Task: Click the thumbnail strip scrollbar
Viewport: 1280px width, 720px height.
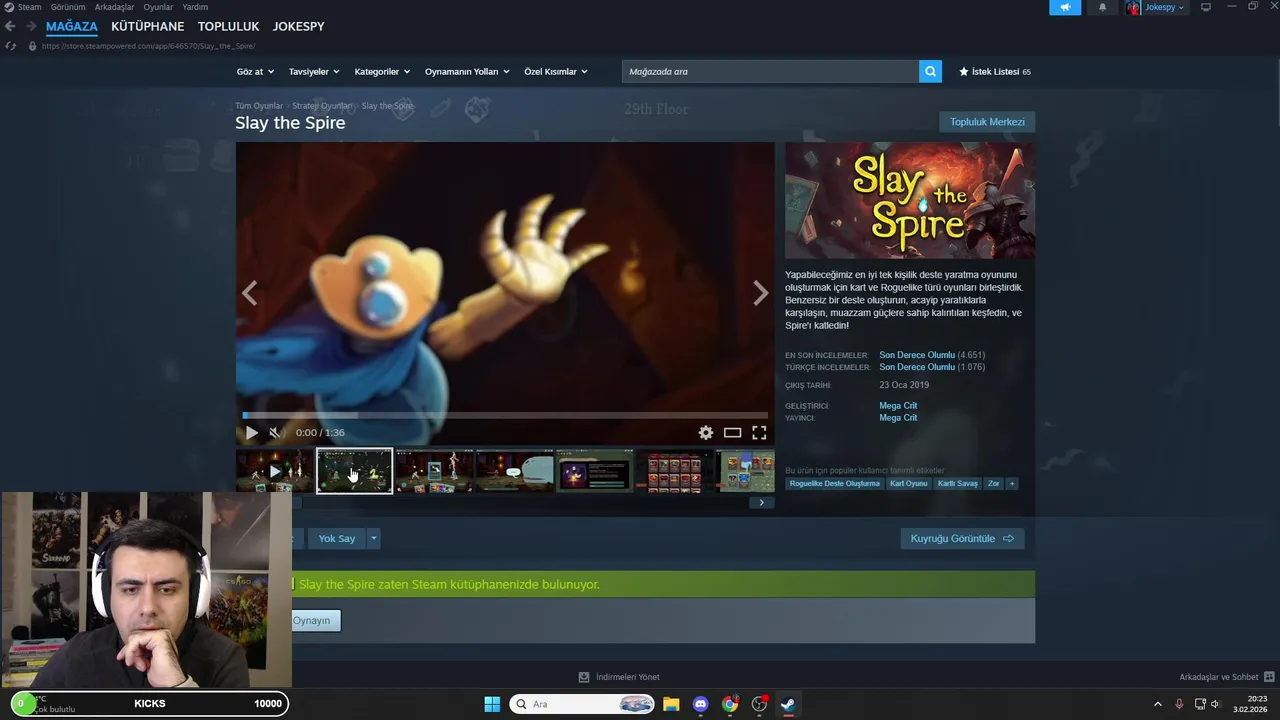Action: pyautogui.click(x=505, y=502)
